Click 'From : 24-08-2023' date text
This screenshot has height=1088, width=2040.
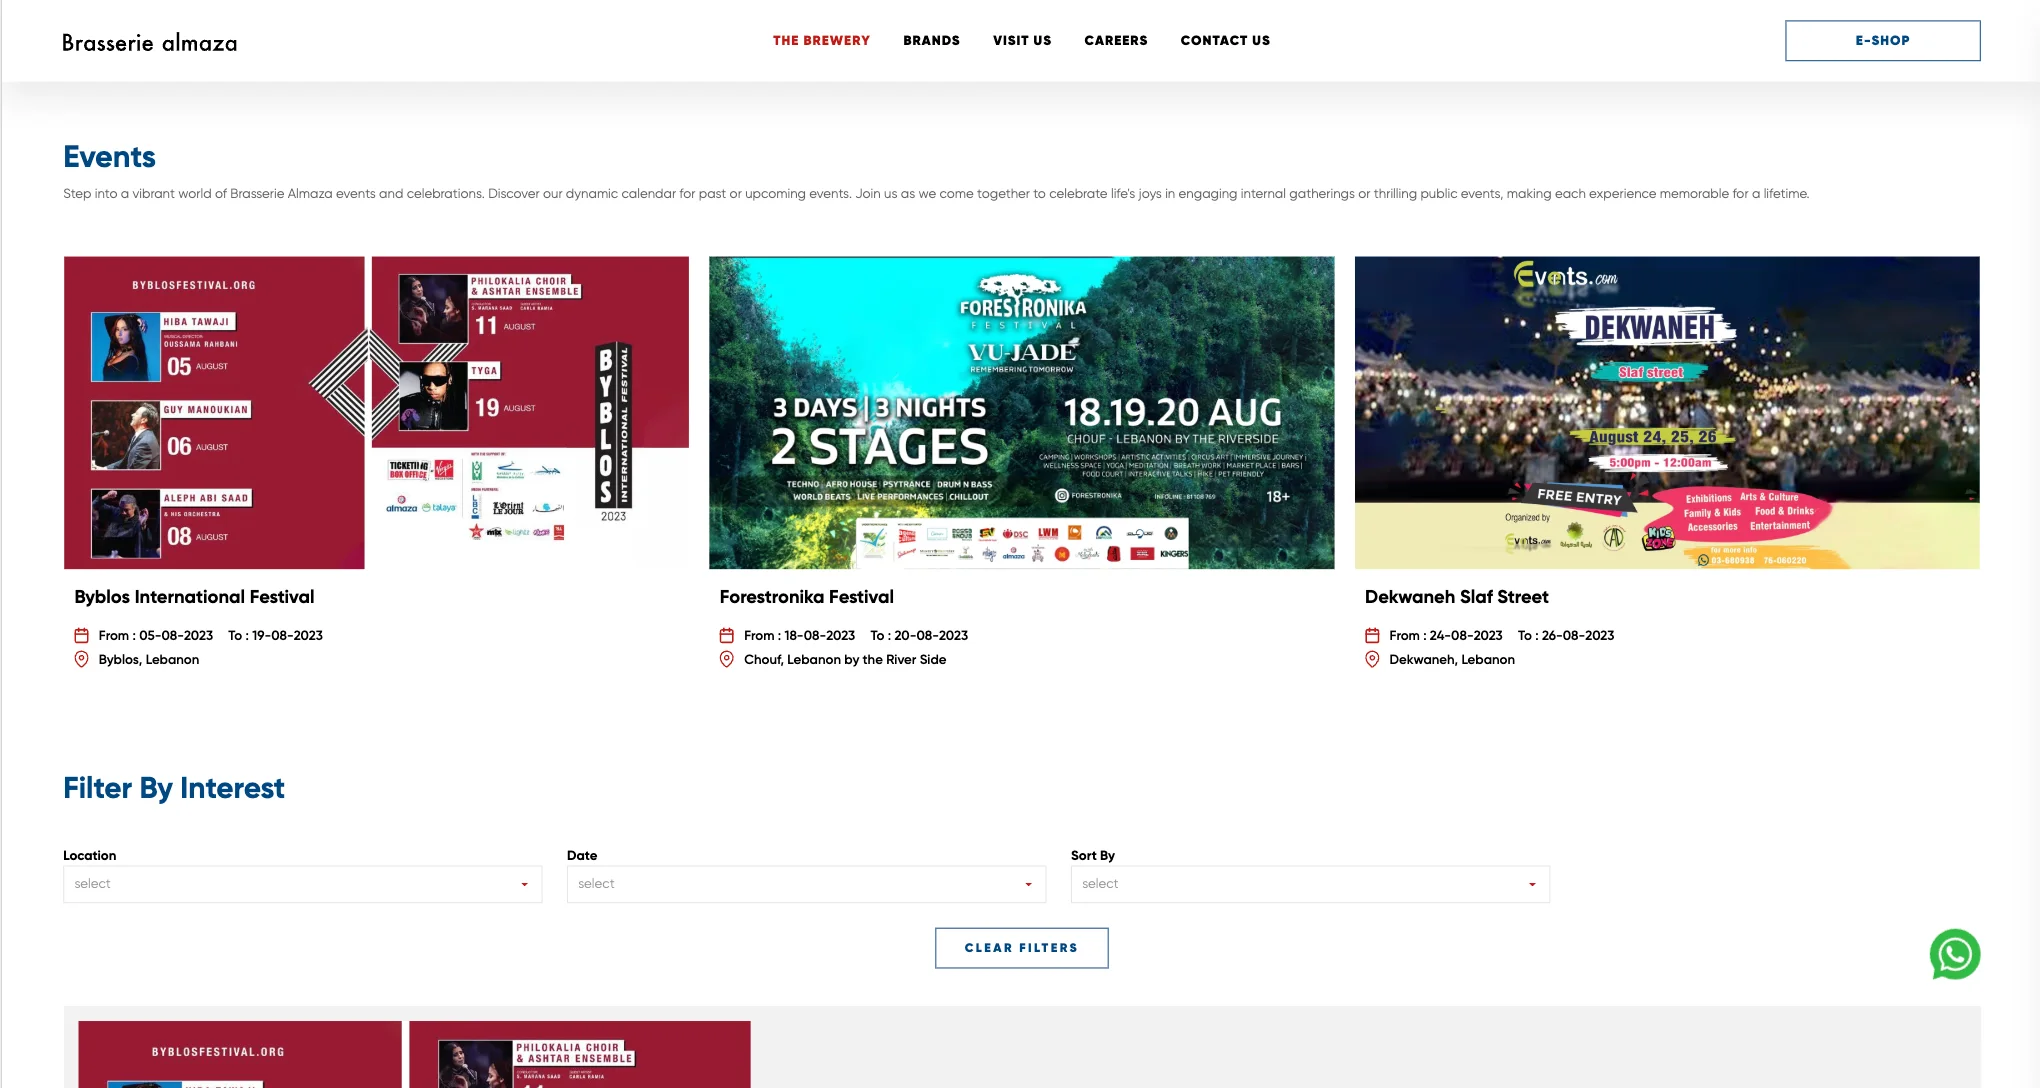(1446, 636)
